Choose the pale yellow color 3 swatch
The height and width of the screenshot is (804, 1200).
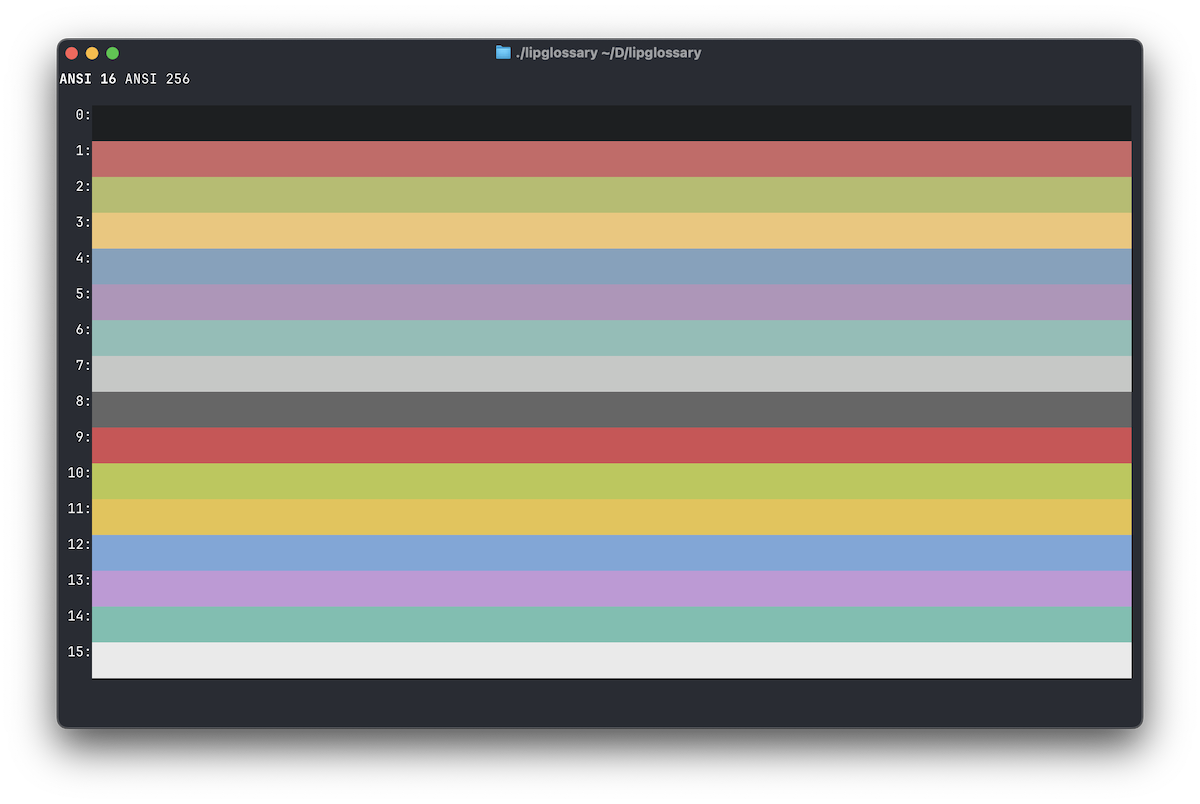(x=611, y=231)
